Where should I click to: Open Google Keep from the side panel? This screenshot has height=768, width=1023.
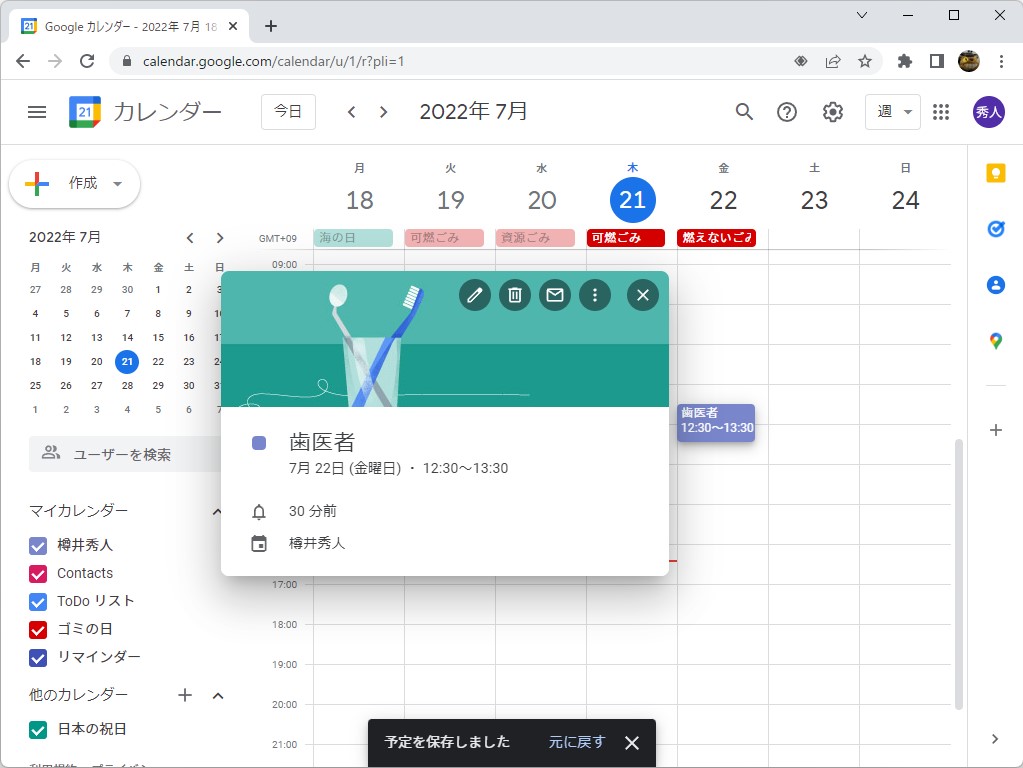point(995,172)
